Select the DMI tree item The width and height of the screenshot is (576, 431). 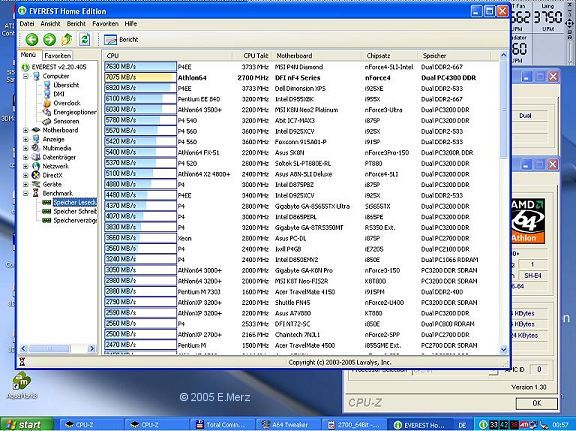tap(59, 94)
